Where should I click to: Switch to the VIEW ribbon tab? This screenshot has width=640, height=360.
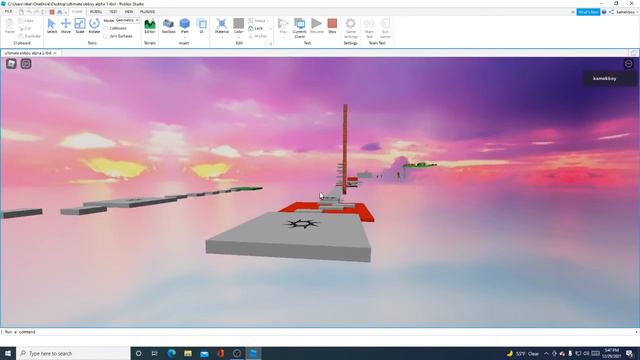(129, 12)
